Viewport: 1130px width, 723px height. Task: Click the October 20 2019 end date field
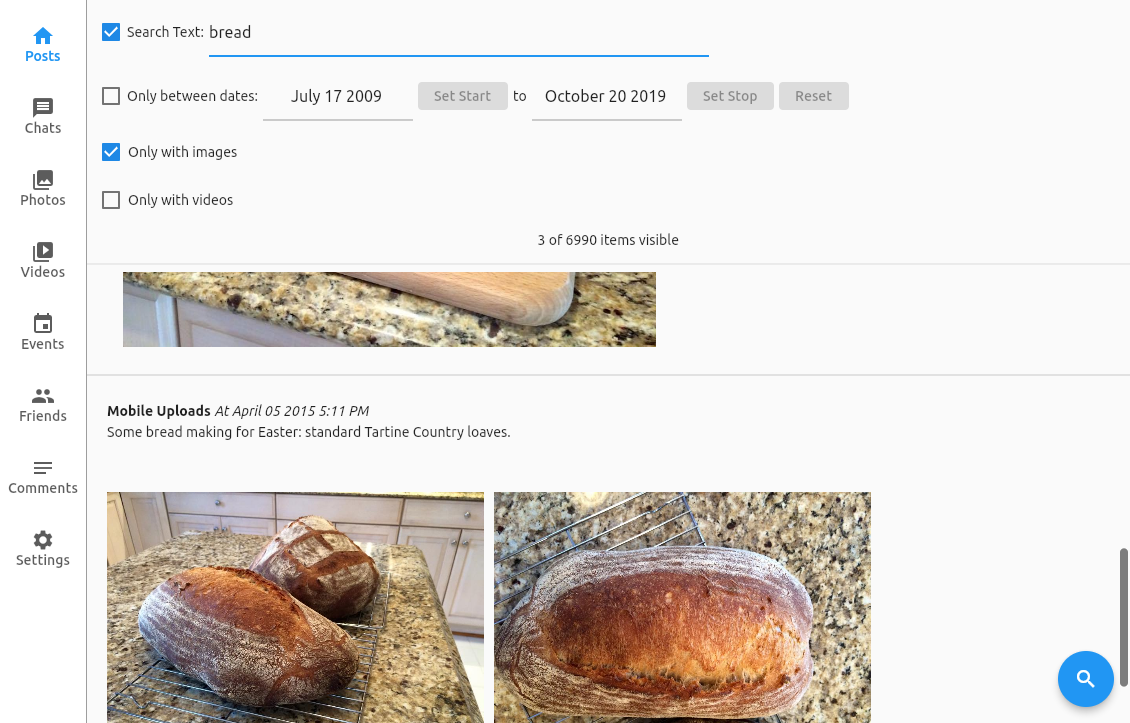(606, 97)
